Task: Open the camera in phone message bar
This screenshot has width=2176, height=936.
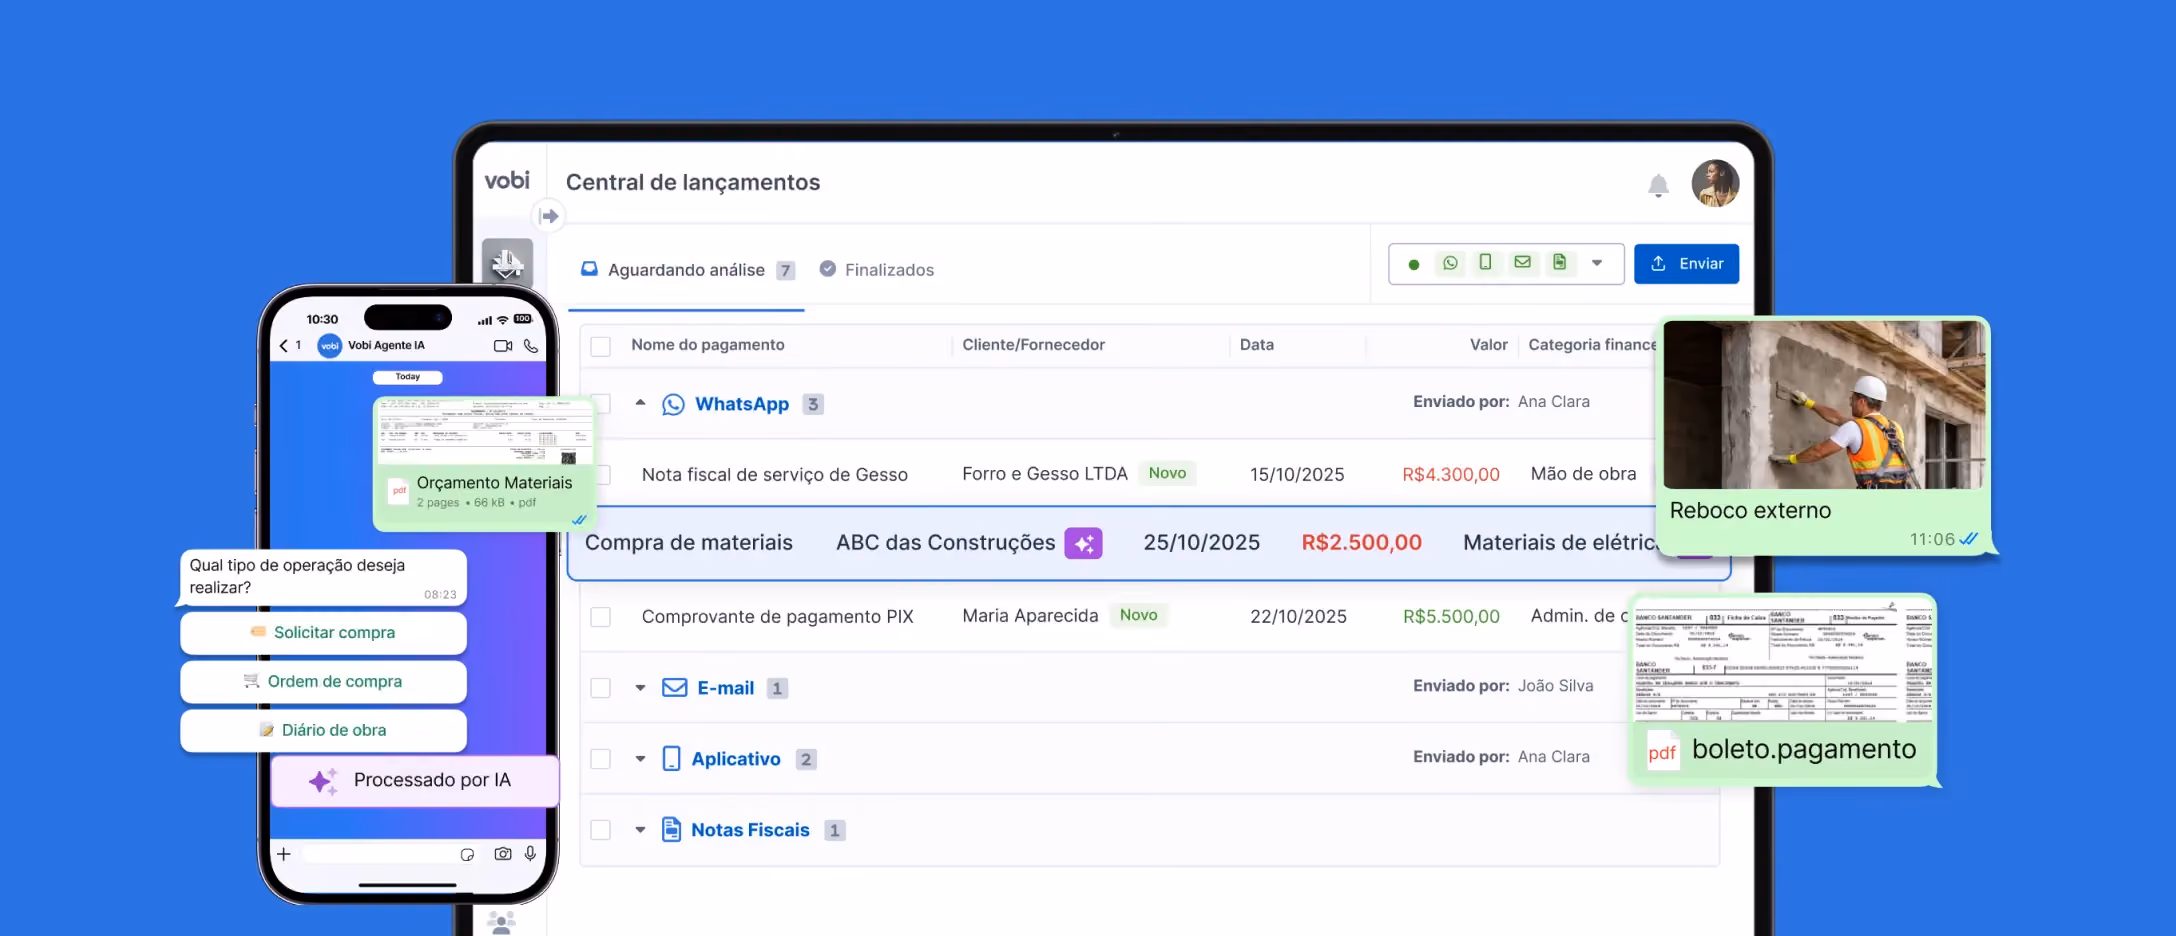Action: [503, 854]
